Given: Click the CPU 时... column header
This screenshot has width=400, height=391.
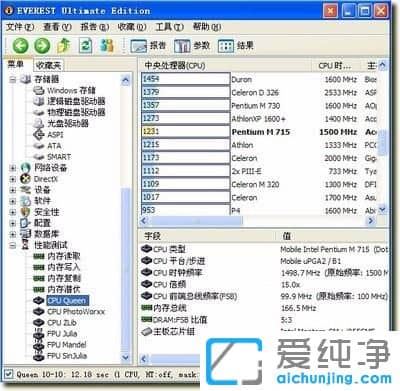Looking at the screenshot, I should click(336, 65).
